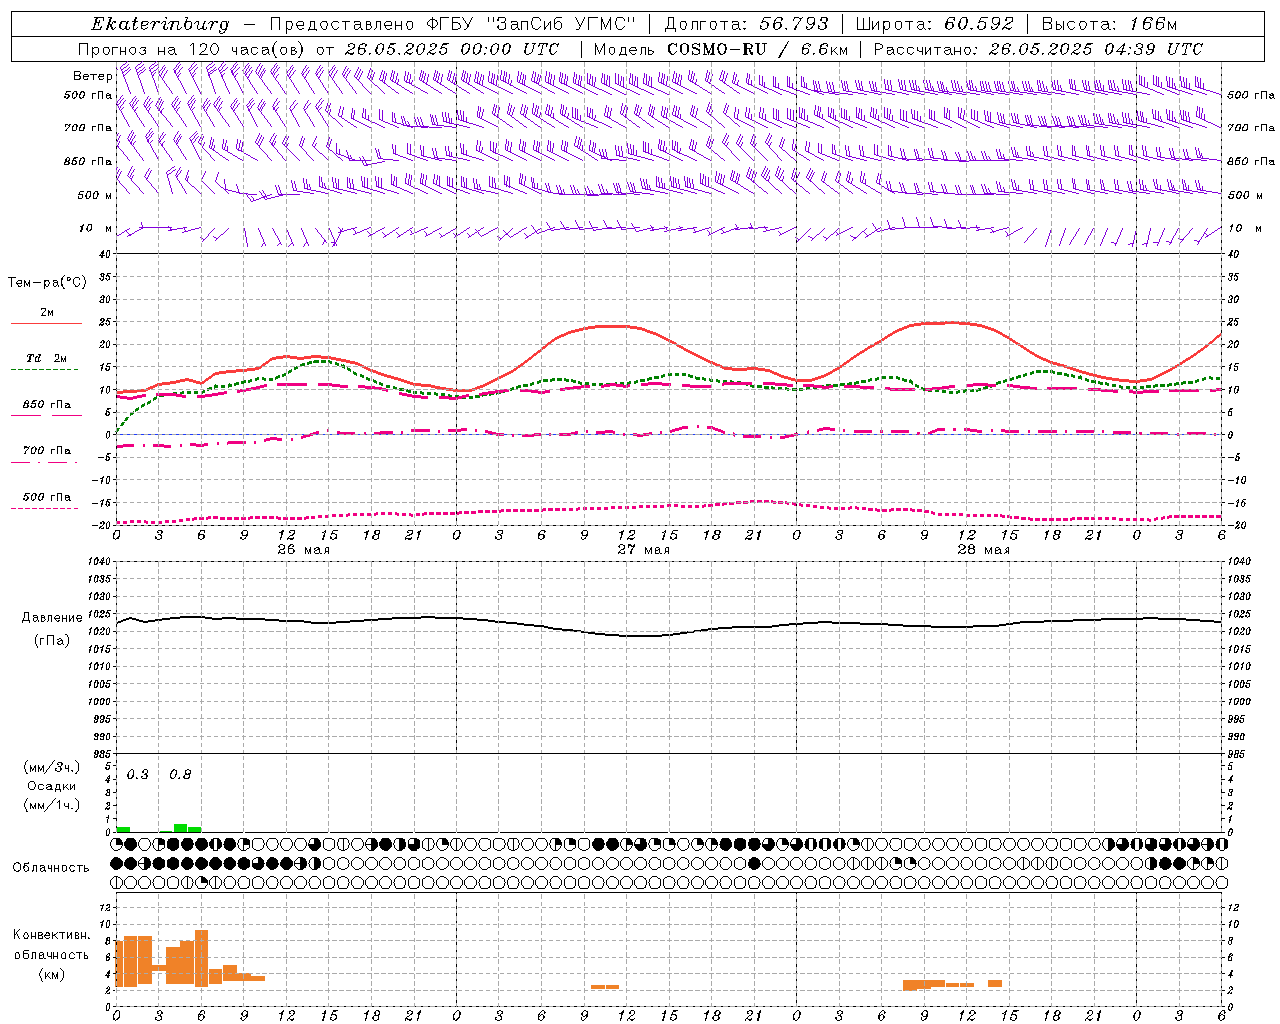Click the '0.3' precipitation amount value

coord(137,775)
